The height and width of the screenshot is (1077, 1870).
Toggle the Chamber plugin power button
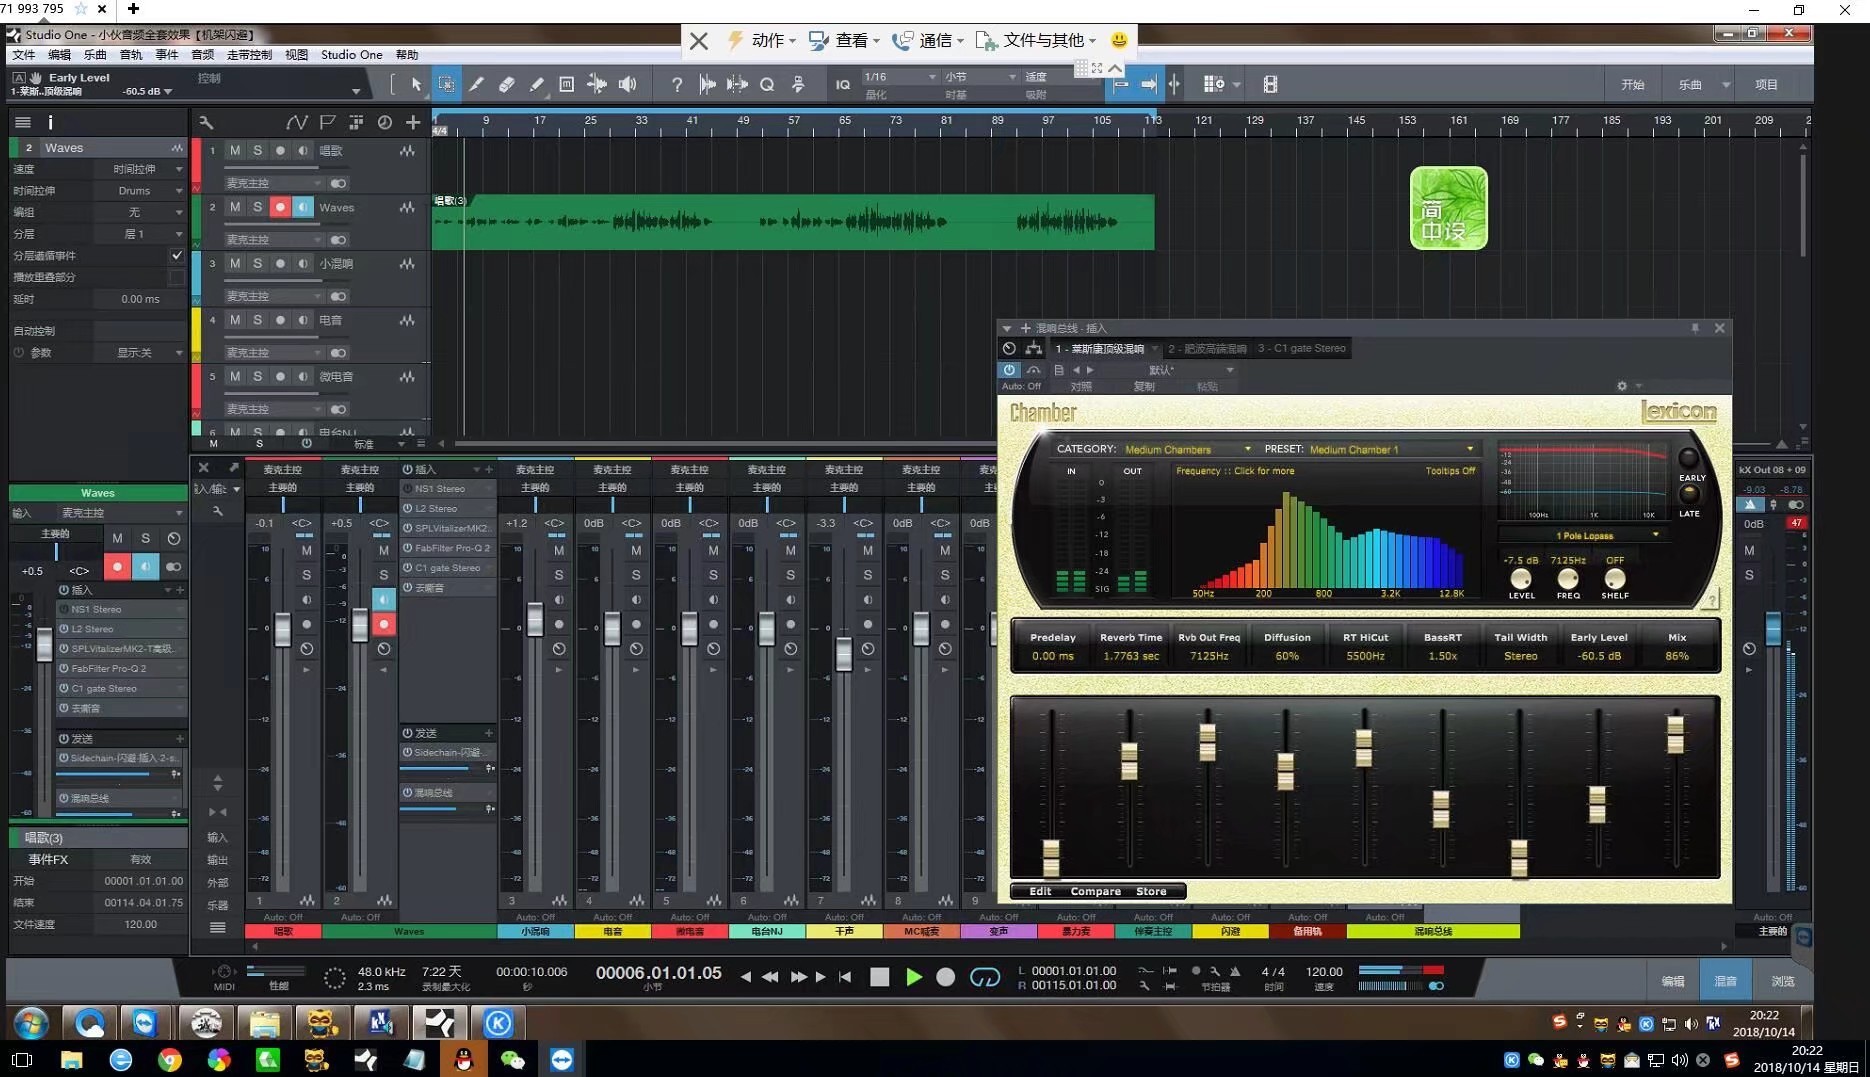(1009, 370)
